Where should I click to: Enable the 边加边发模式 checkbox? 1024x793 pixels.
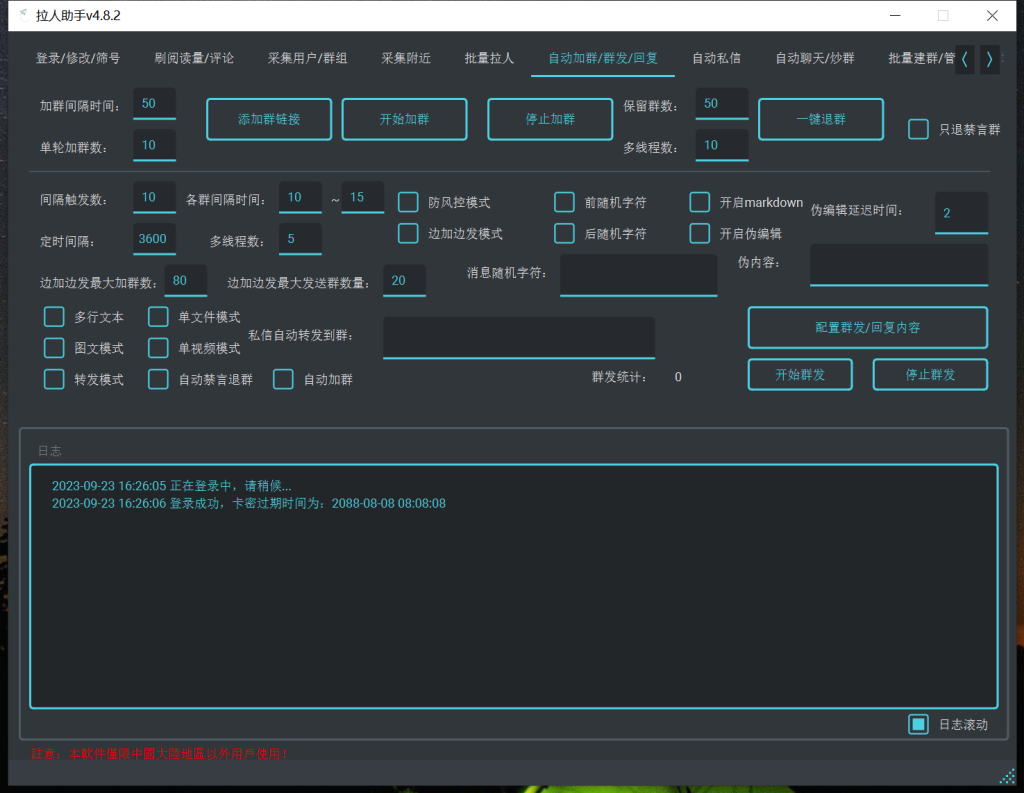tap(408, 233)
